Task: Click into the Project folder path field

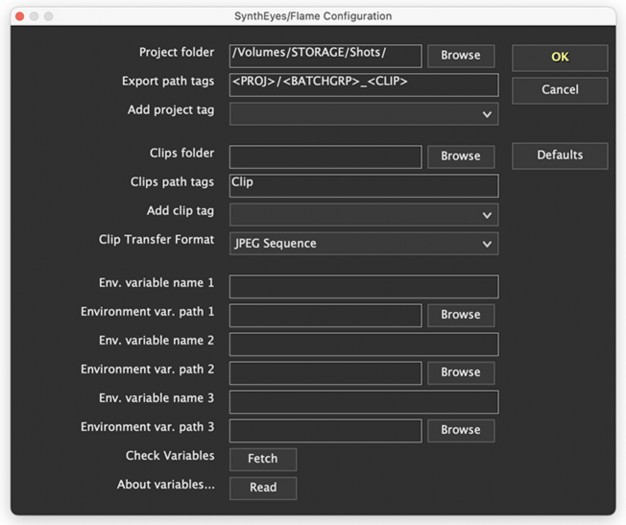Action: click(x=325, y=55)
